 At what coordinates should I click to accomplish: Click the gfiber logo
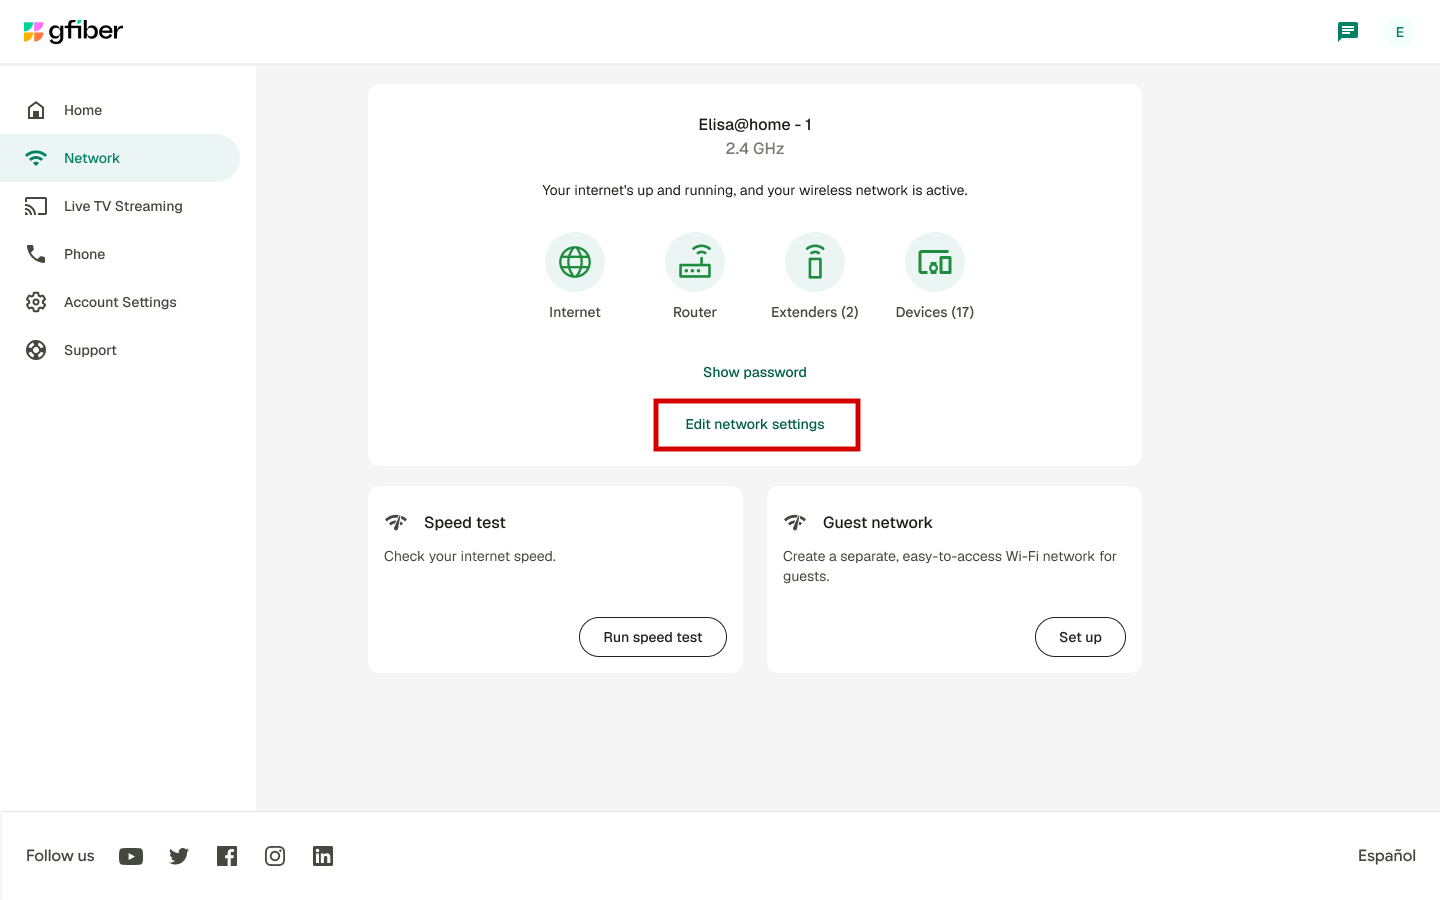pos(73,32)
